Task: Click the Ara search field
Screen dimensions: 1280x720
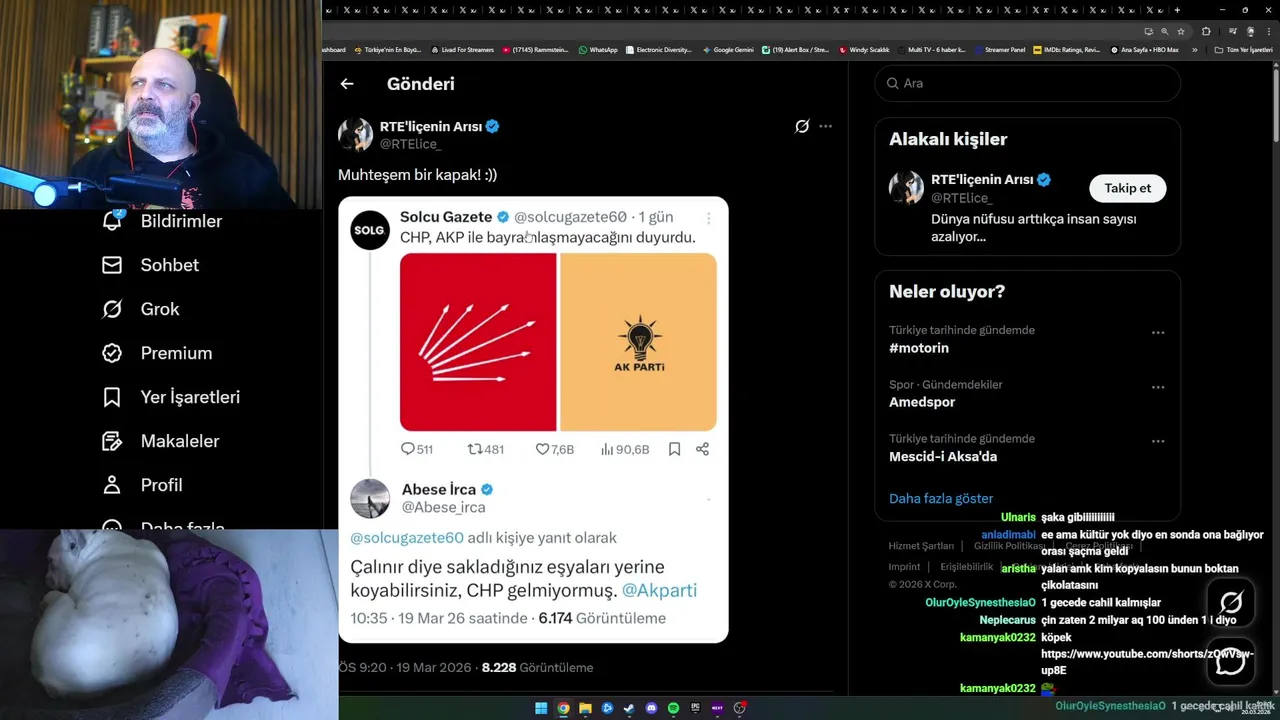Action: click(1028, 83)
